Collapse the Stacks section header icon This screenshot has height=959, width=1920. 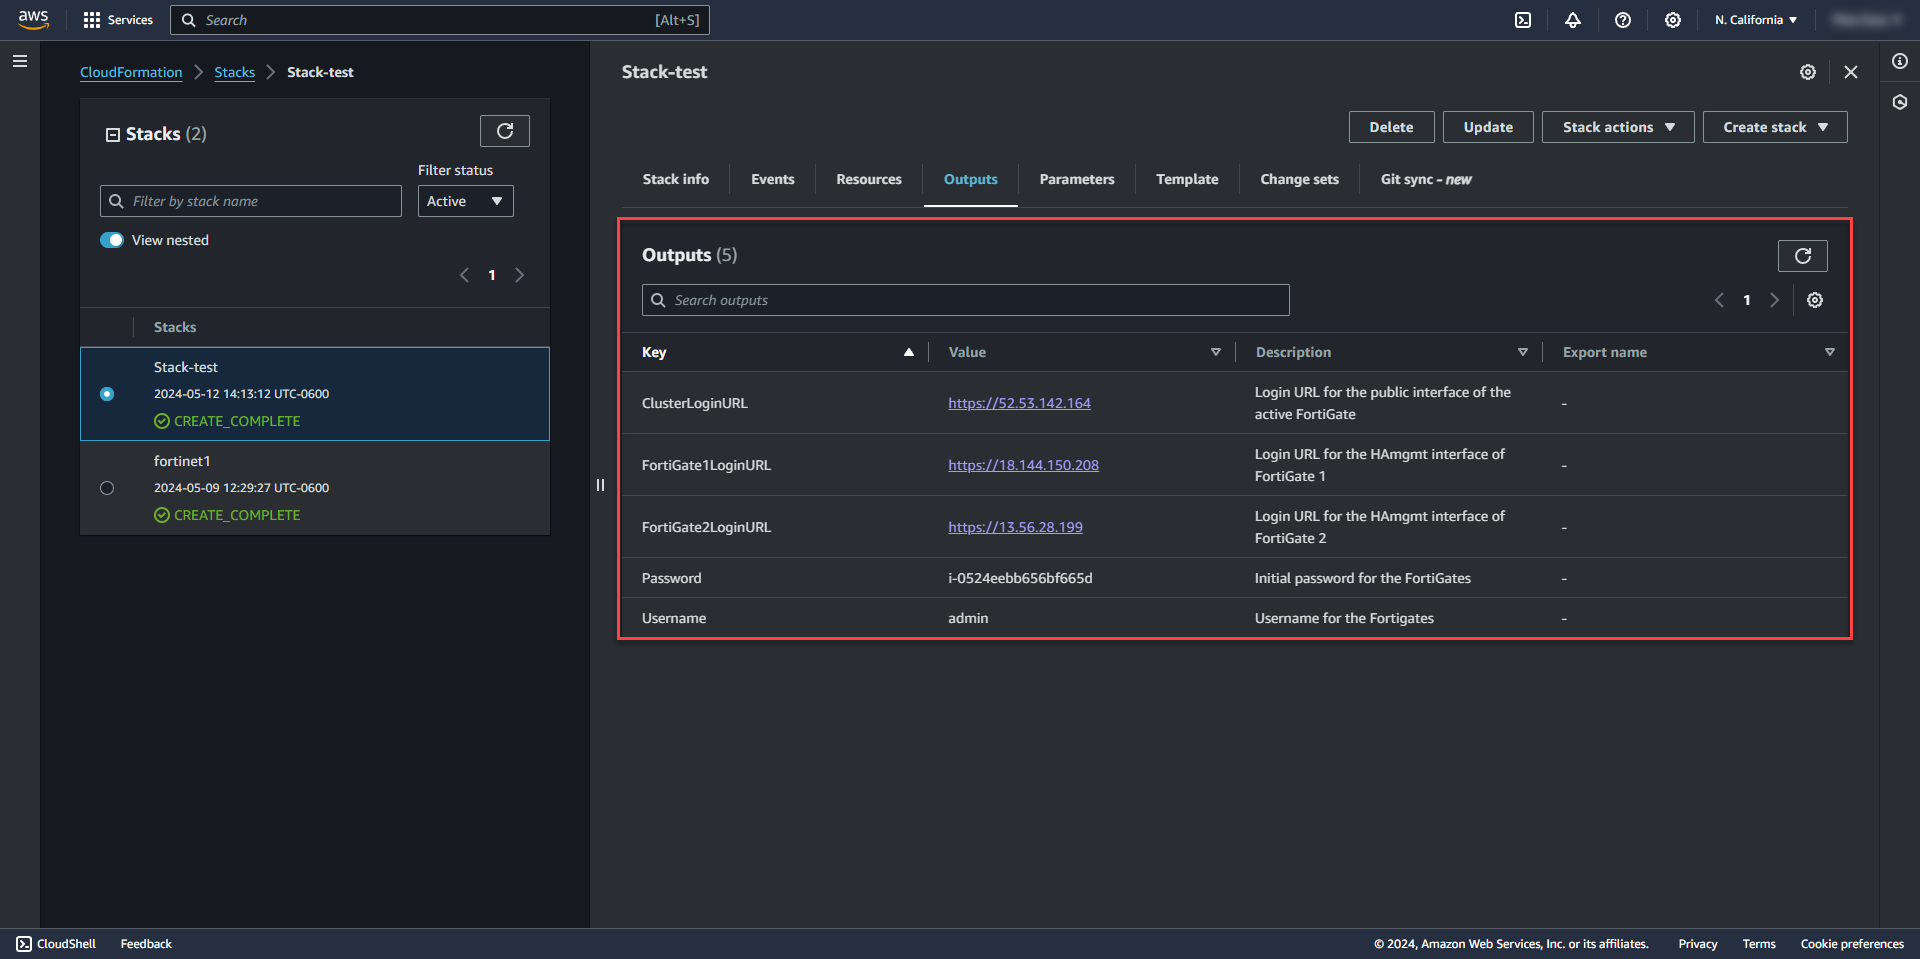[x=113, y=135]
